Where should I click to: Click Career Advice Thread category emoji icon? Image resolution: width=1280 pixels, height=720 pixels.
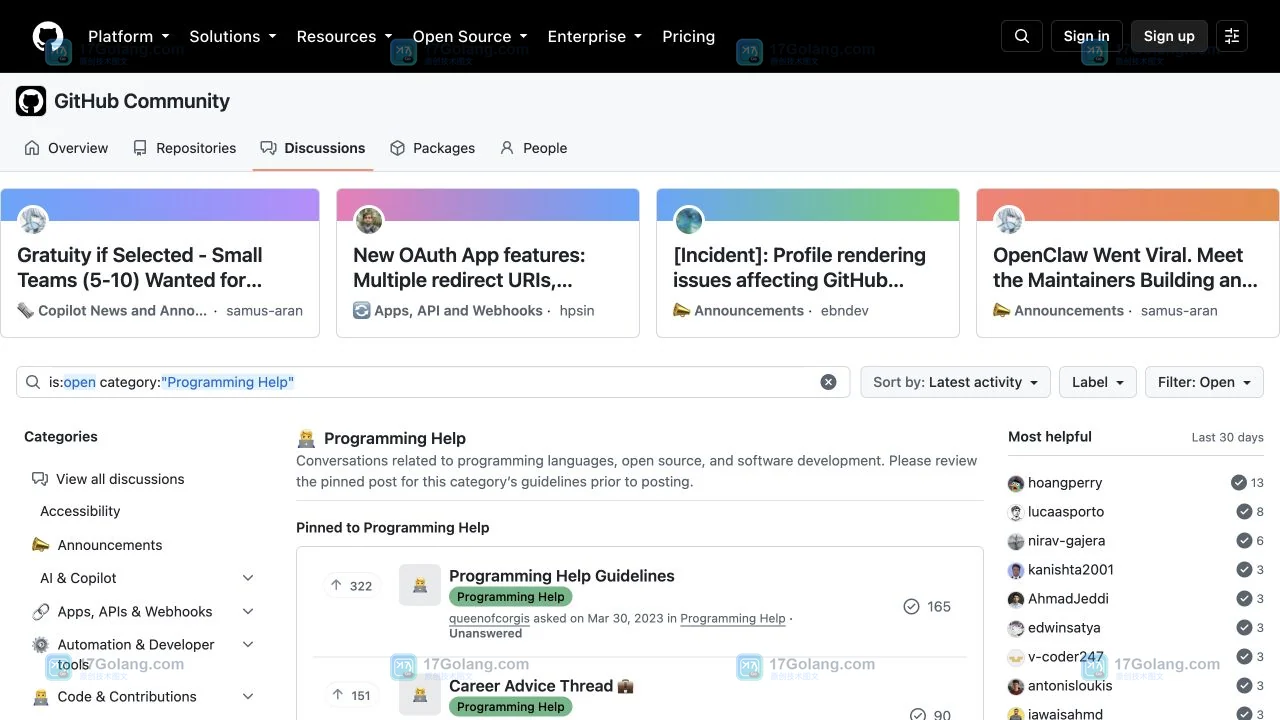coord(420,695)
